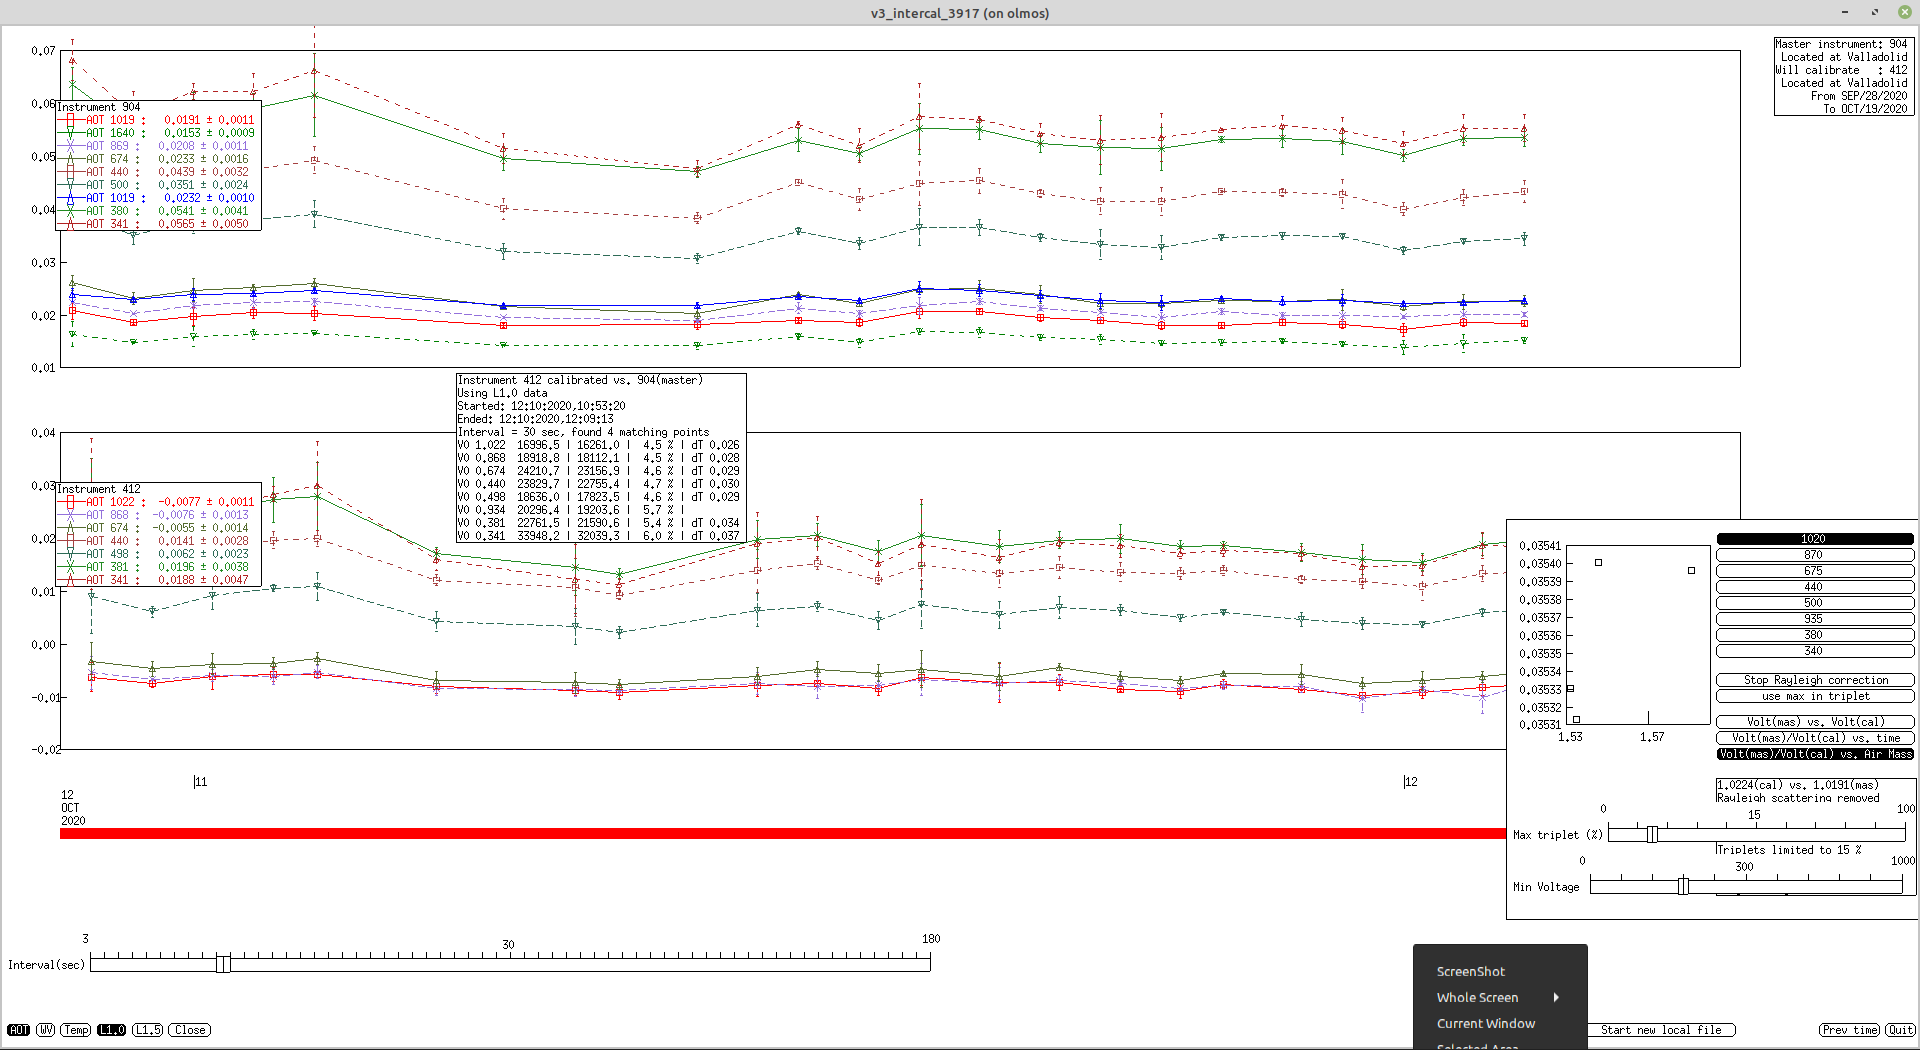This screenshot has height=1050, width=1920.
Task: Click AOT 341 legend entry for instrument 904
Action: tap(158, 224)
